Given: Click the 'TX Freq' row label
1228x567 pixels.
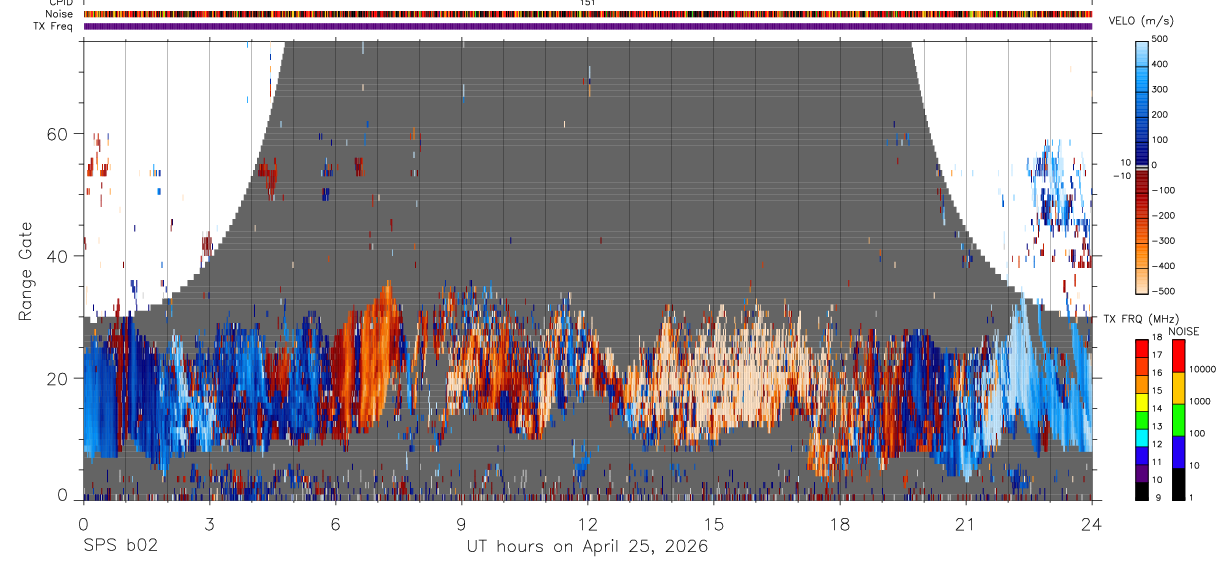Looking at the screenshot, I should click(55, 26).
